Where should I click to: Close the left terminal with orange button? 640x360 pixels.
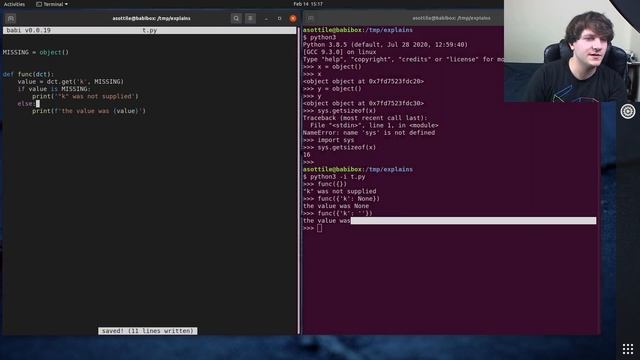[x=293, y=18]
